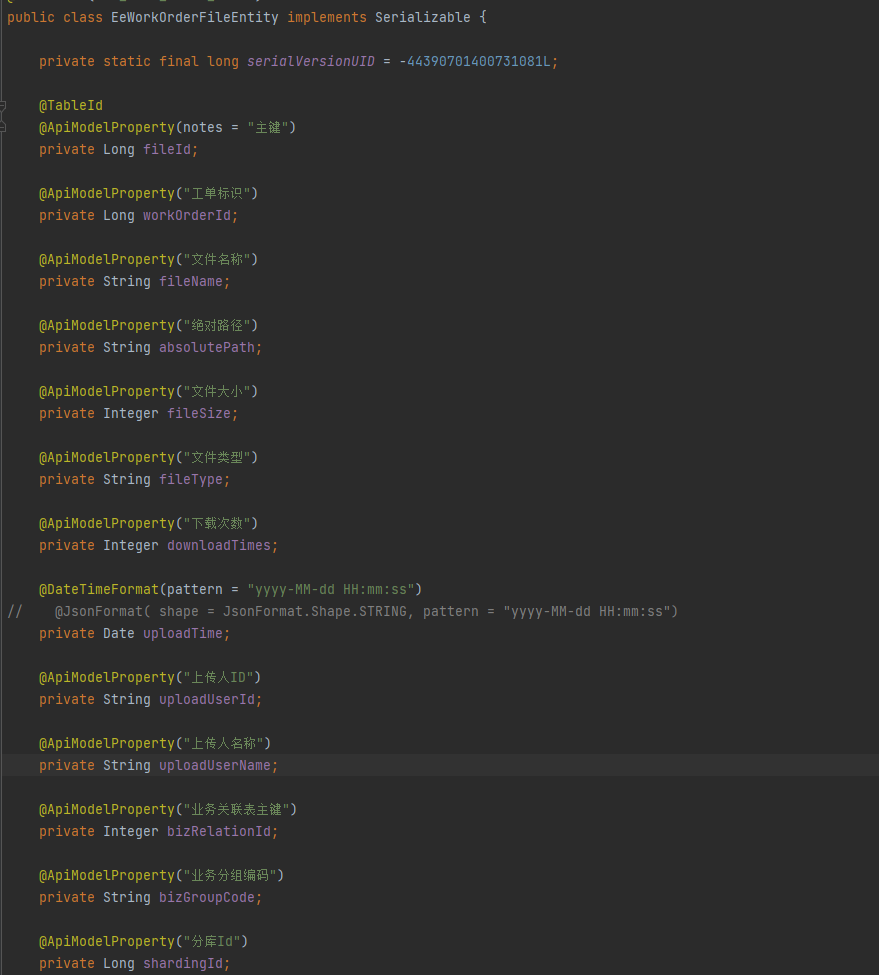879x975 pixels.
Task: Click the uploadTime field name
Action: [183, 634]
